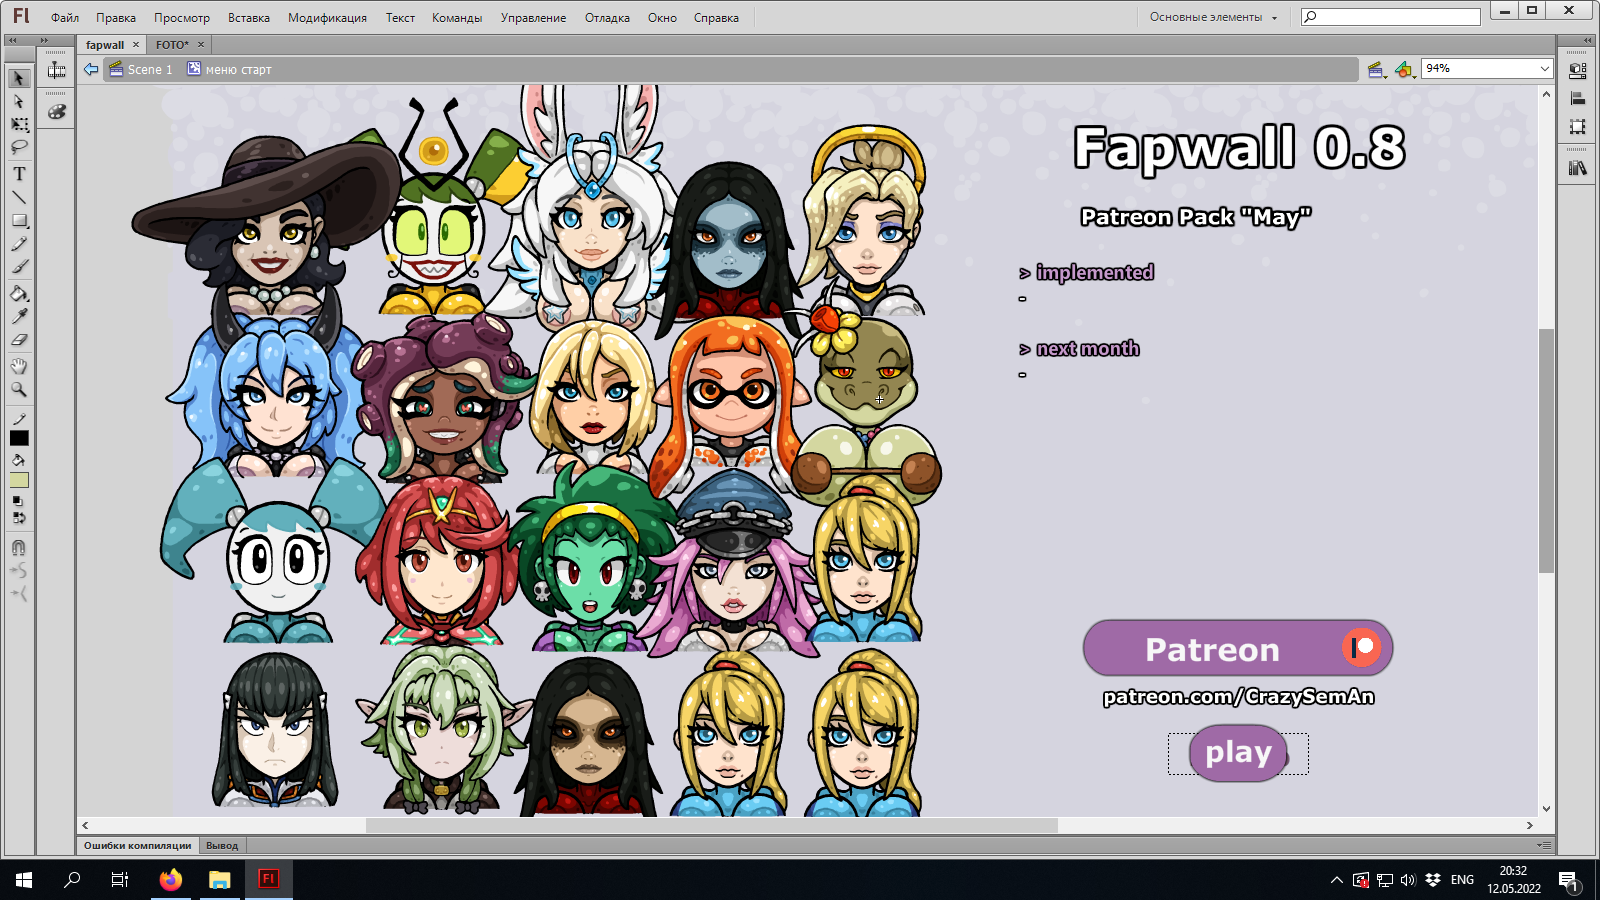Activate the Hand tool
Image resolution: width=1600 pixels, height=900 pixels.
coord(19,366)
